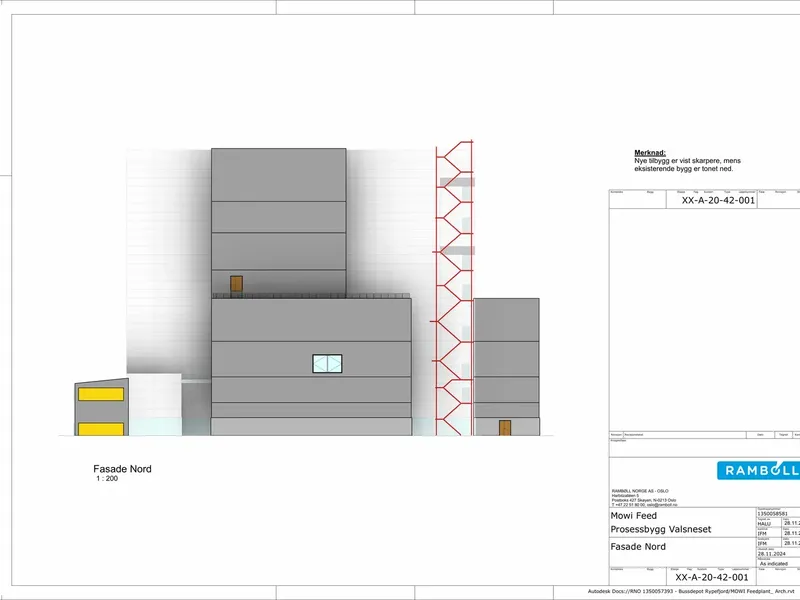This screenshot has height=600, width=800.
Task: Click the Autodesk Docs file path footer
Action: [x=693, y=591]
